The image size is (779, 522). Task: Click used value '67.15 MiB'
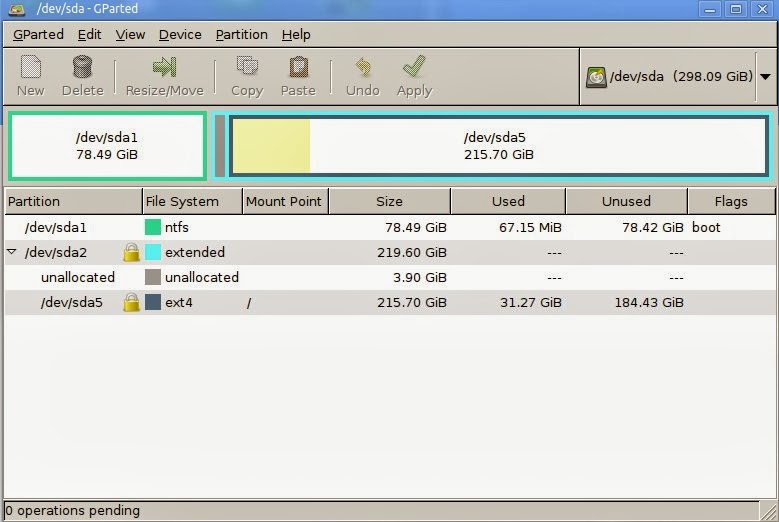[530, 227]
